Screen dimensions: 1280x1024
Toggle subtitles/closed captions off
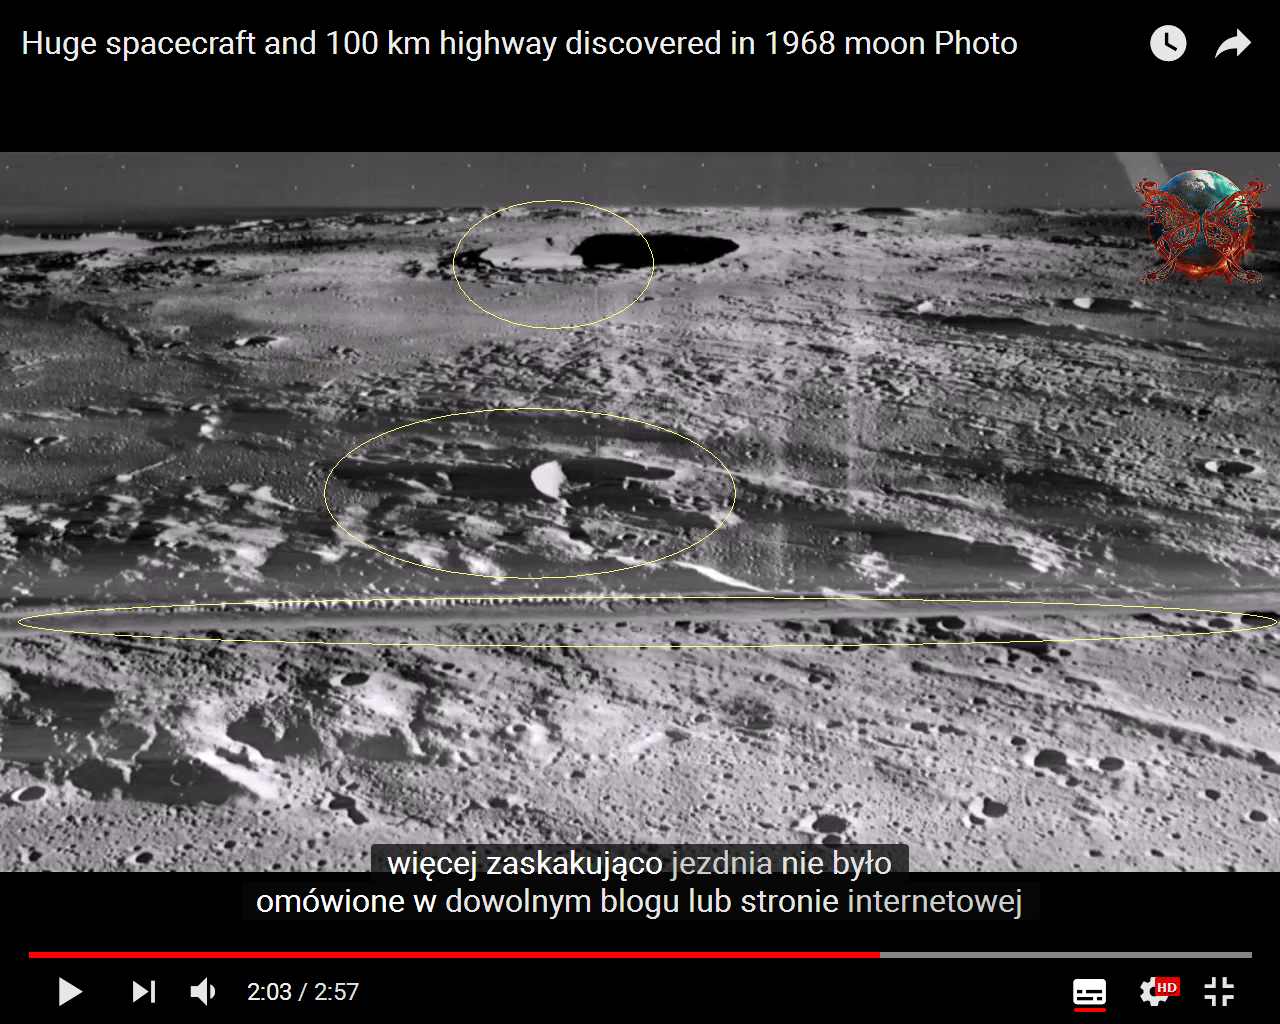(x=1089, y=992)
